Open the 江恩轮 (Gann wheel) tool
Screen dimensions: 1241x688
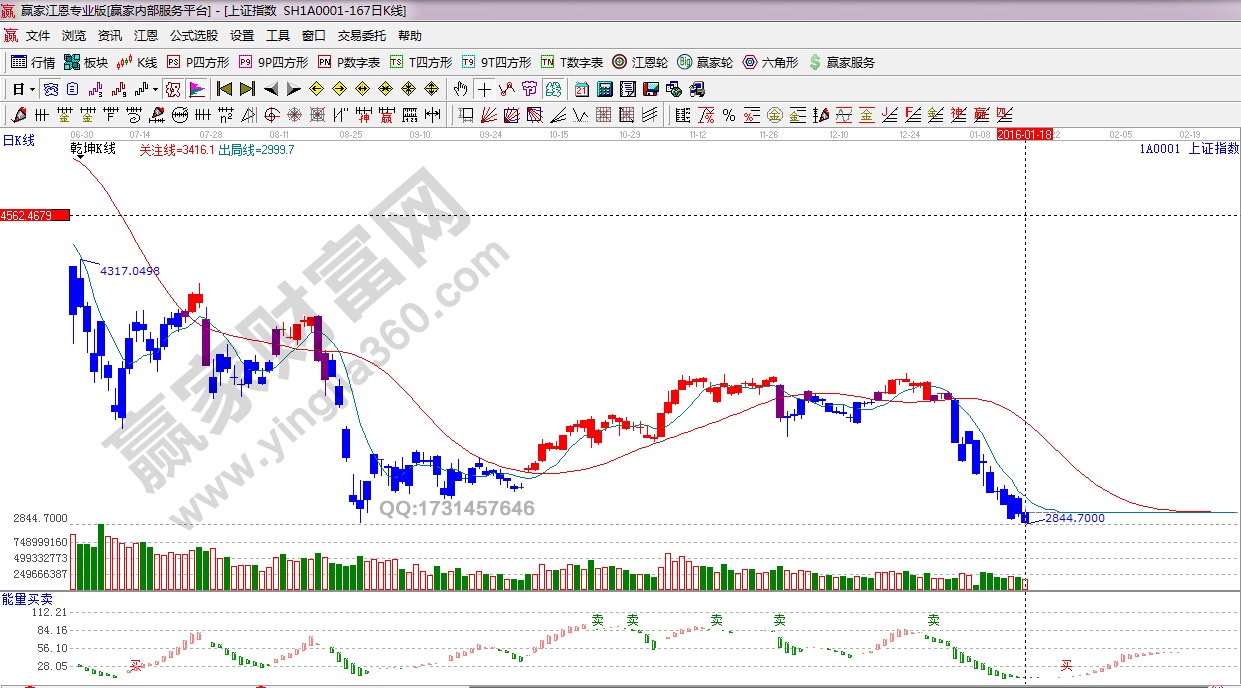(x=640, y=62)
